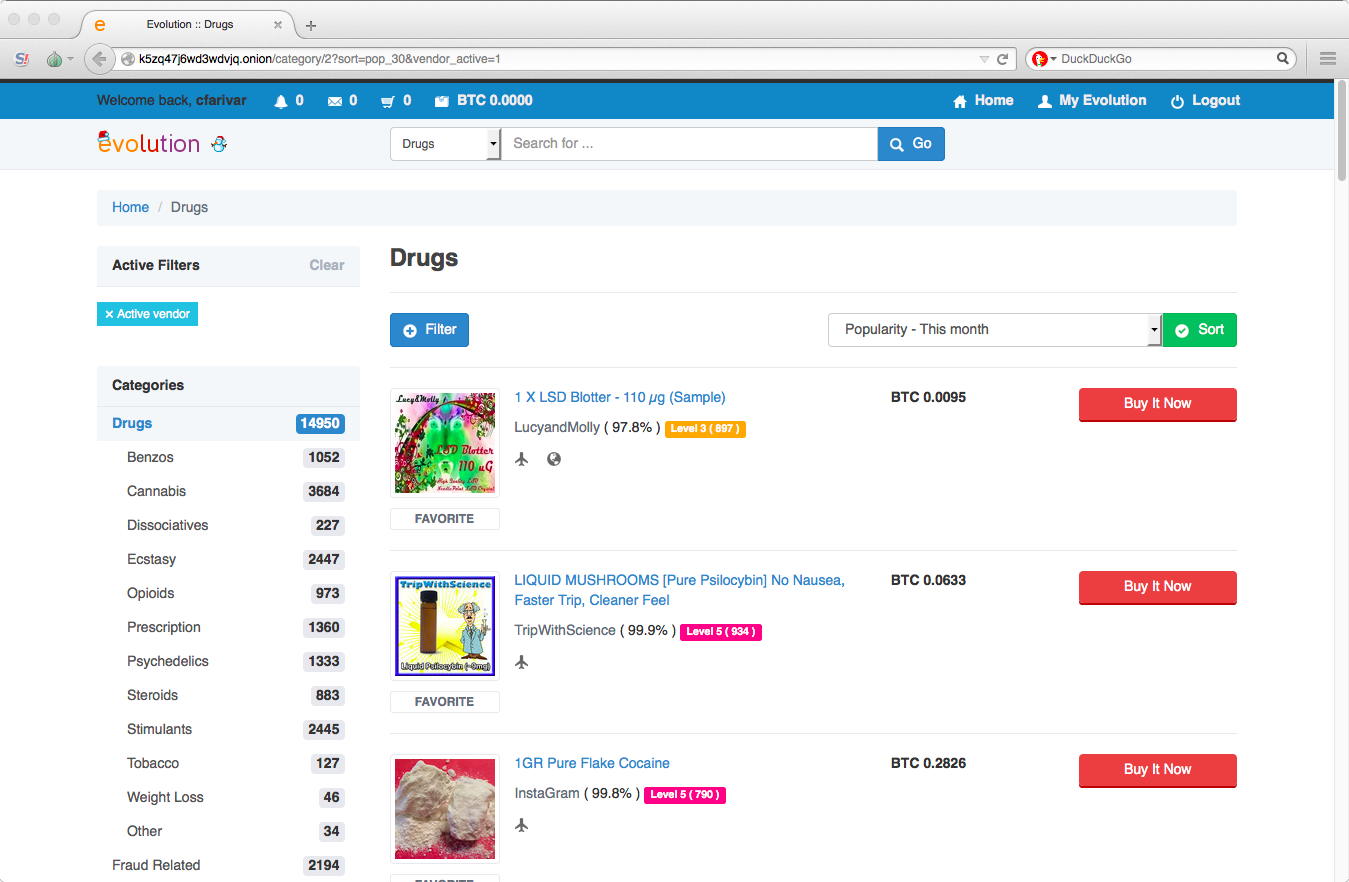Click the magnifier in the DuckDuckGo search box
The image size is (1349, 882).
(x=1283, y=59)
